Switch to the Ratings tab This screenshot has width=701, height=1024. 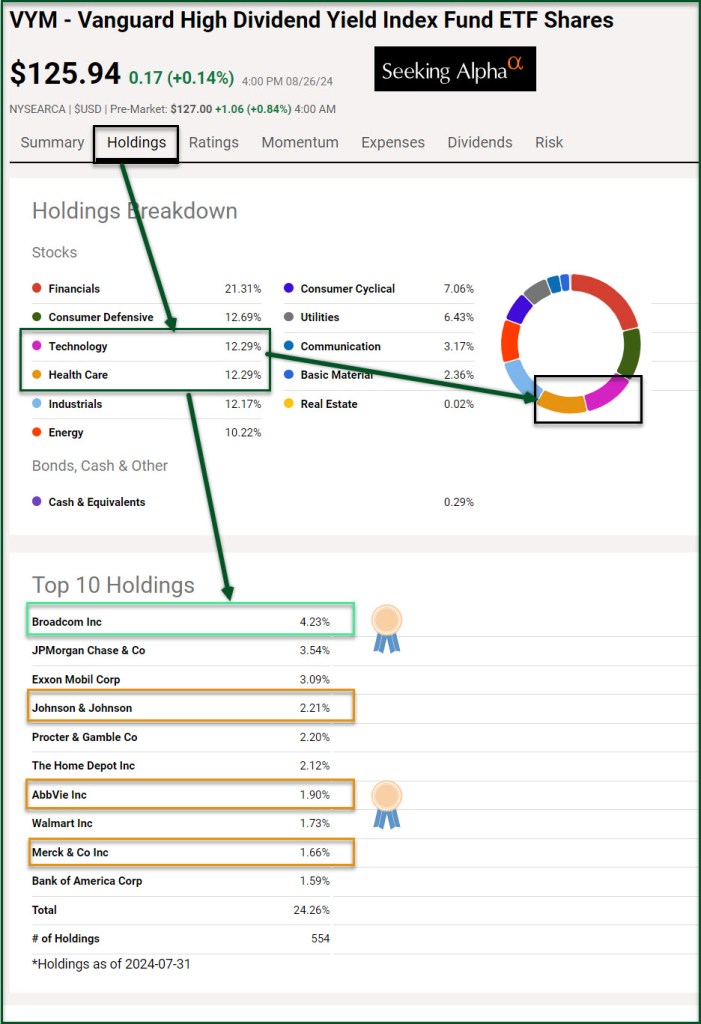[x=214, y=142]
